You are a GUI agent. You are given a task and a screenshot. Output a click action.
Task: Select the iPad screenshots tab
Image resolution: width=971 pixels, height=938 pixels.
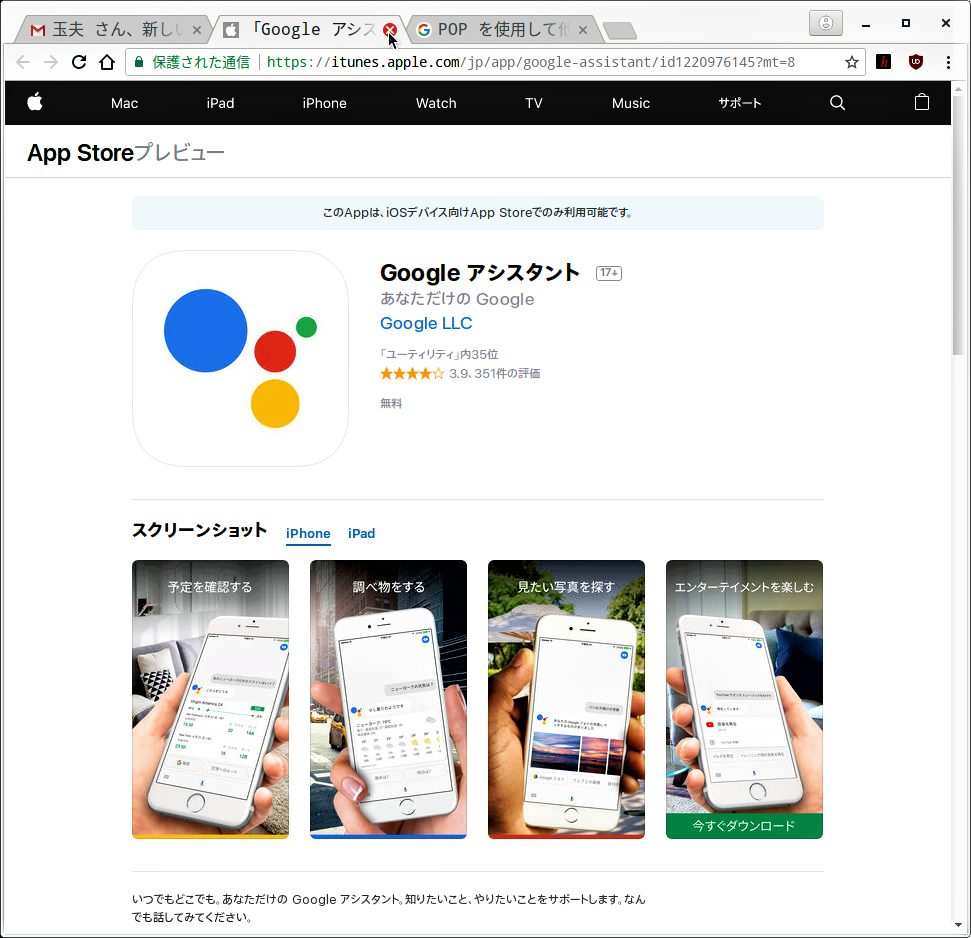(x=361, y=534)
